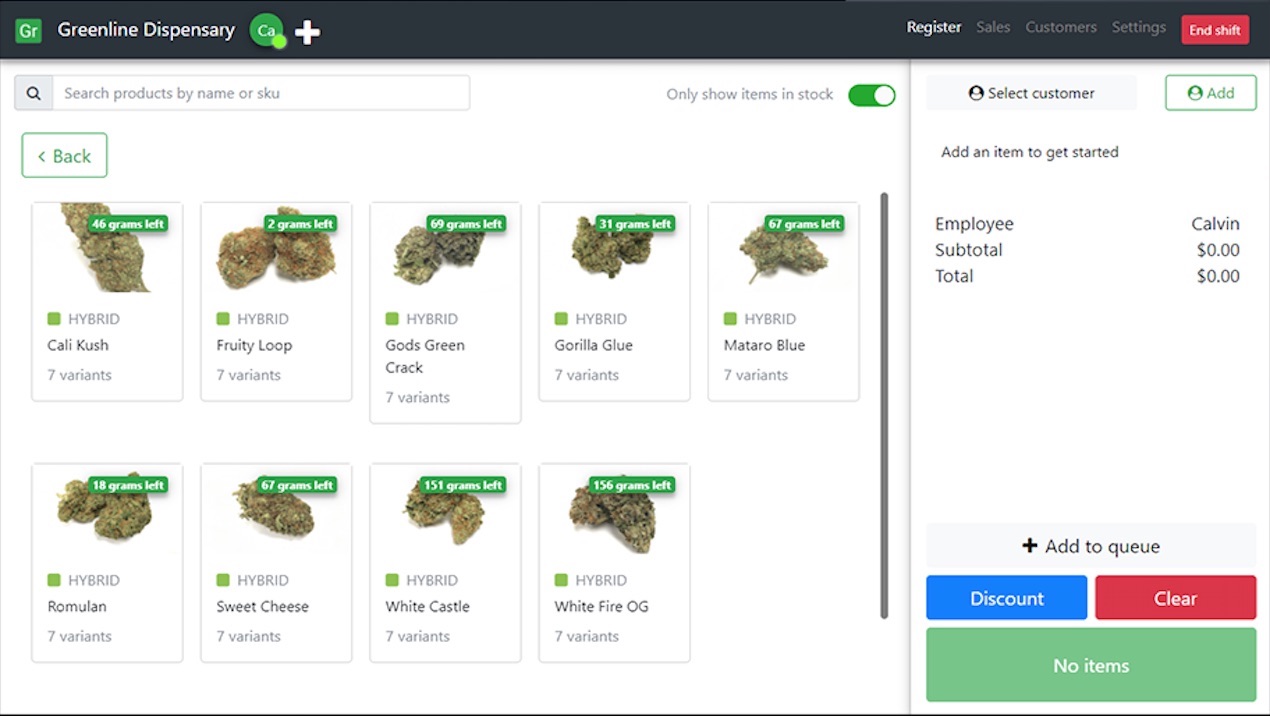Select the Cali Kush product image
Image resolution: width=1270 pixels, height=716 pixels.
pos(106,250)
